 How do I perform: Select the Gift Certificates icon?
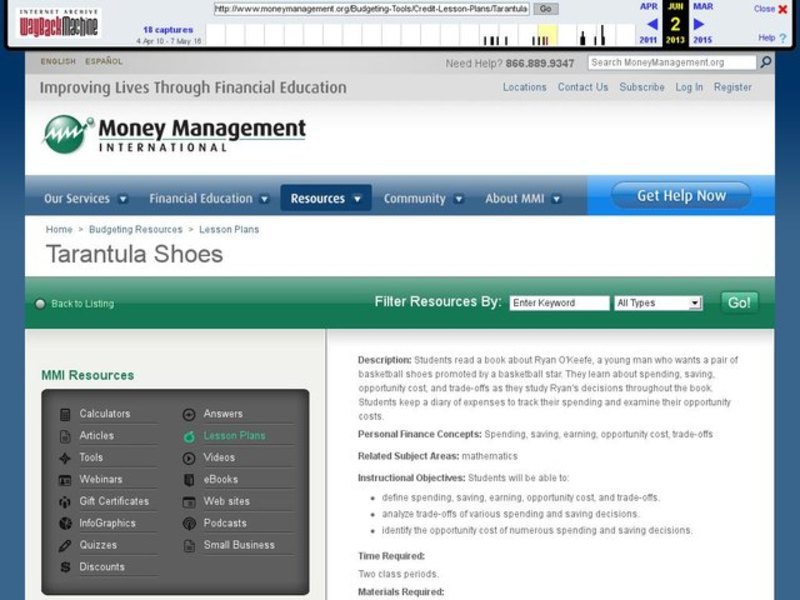[65, 502]
